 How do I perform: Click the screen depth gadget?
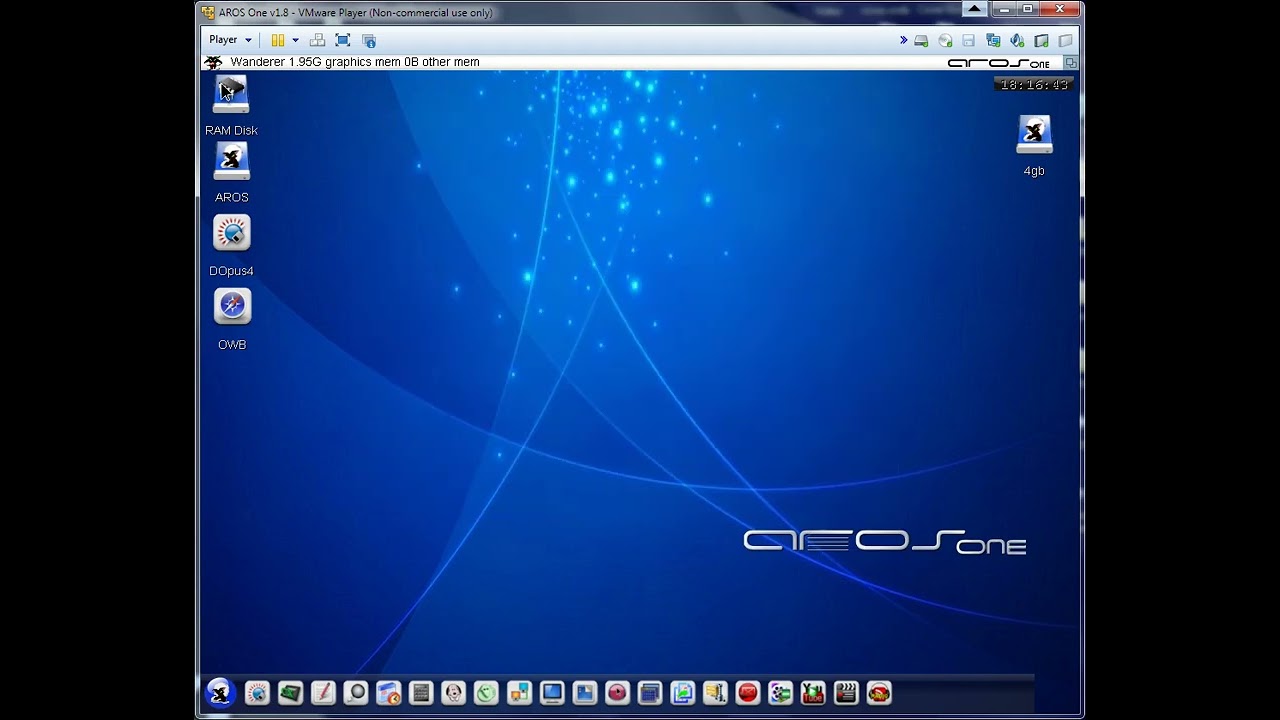tap(1071, 62)
